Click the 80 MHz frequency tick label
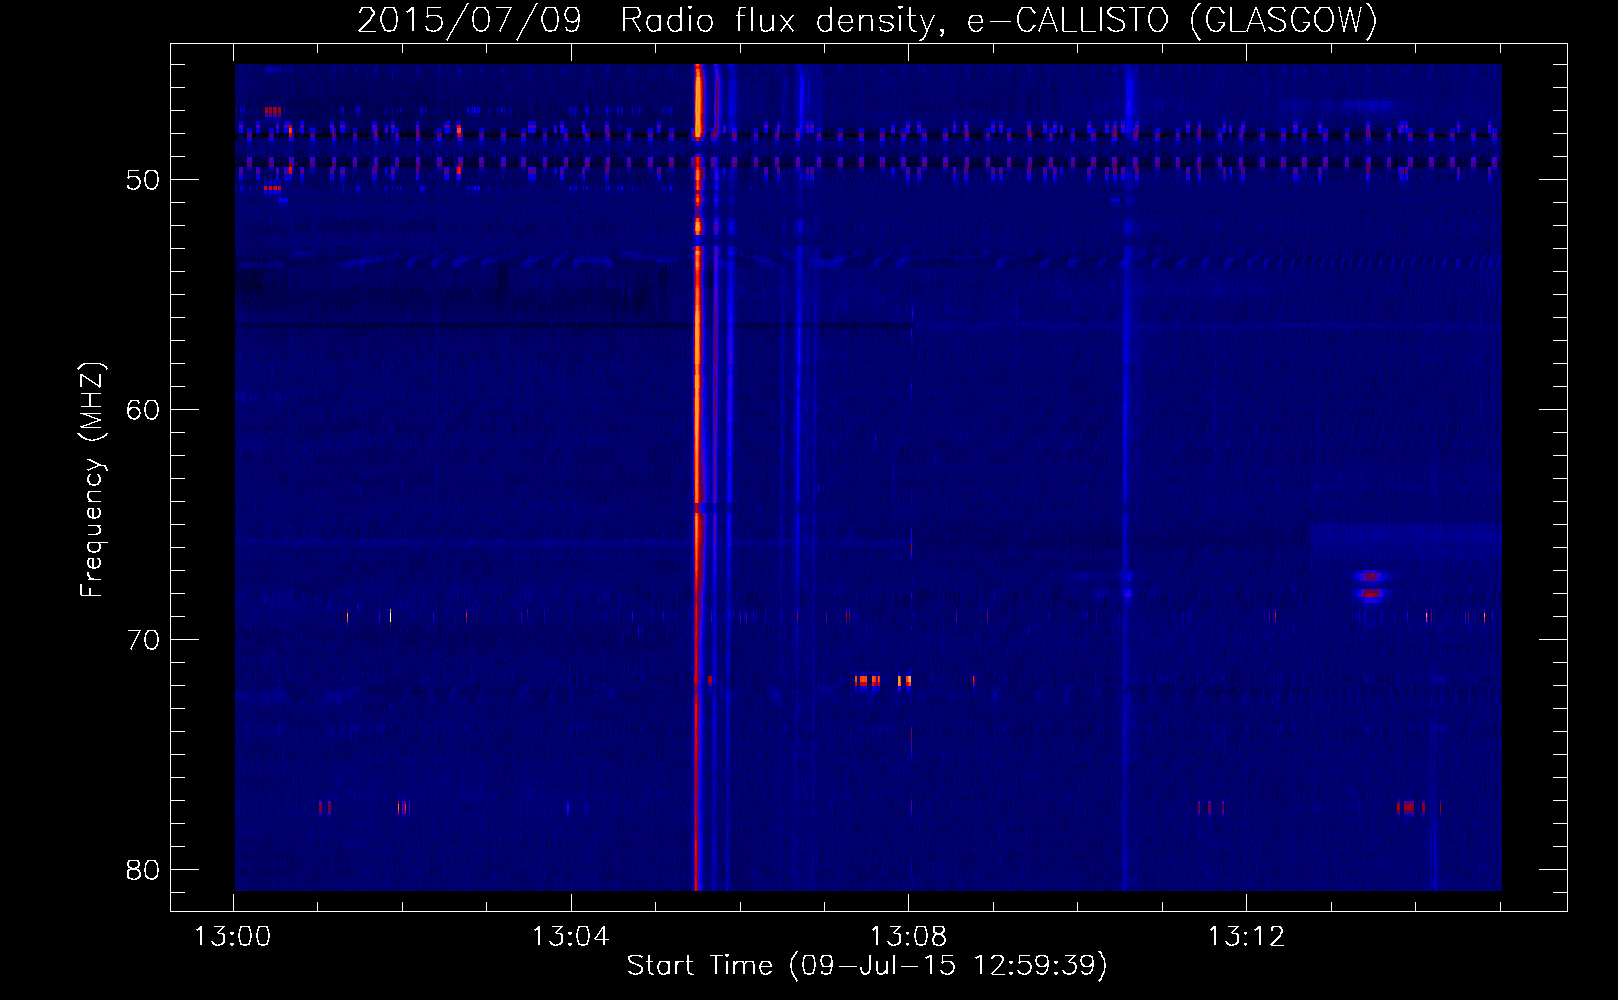1618x1000 pixels. click(143, 870)
